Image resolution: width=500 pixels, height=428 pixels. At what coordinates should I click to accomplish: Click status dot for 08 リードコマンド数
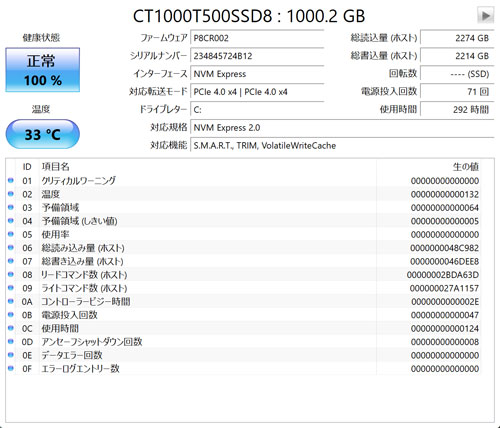point(11,274)
